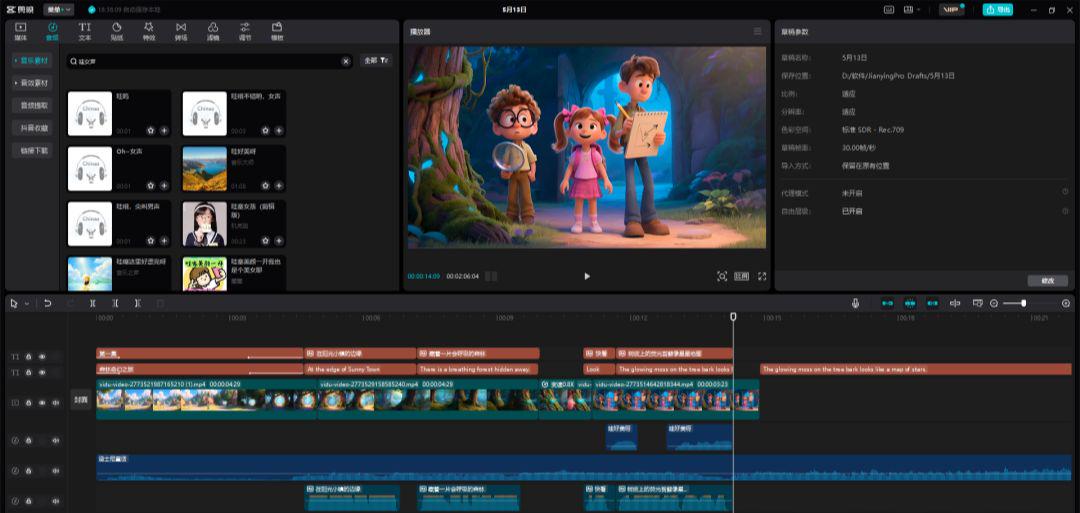The image size is (1080, 513).
Task: Open the Stickers (贴纸) icon tab
Action: tap(117, 30)
